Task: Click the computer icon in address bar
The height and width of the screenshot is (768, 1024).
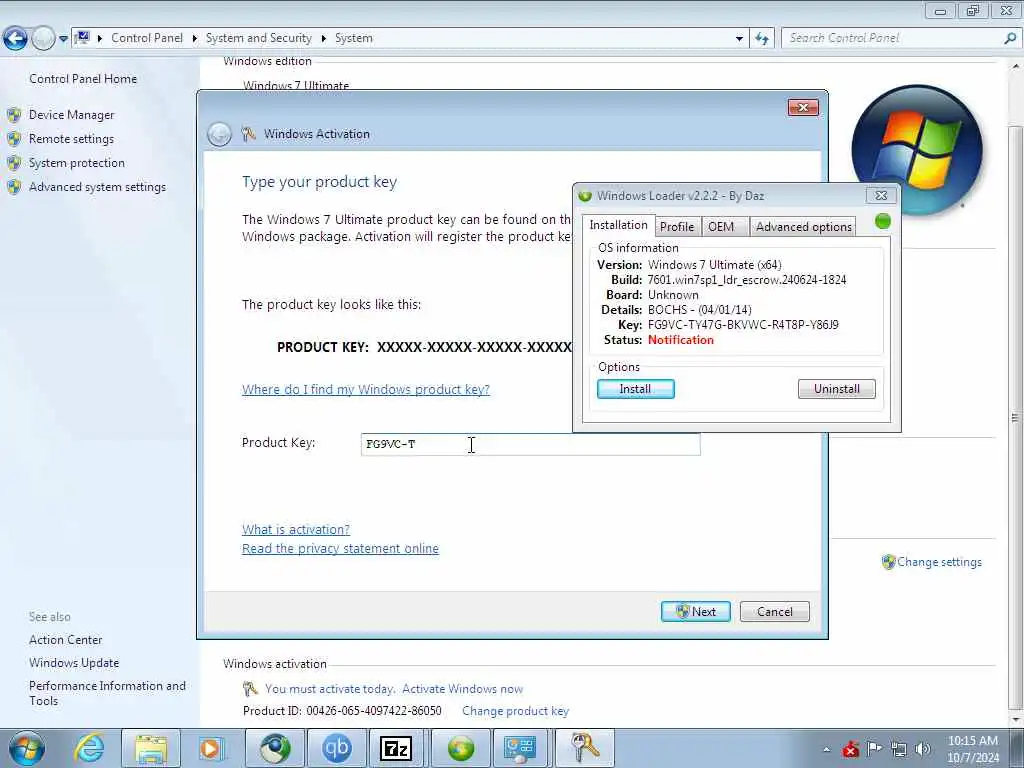Action: point(82,38)
